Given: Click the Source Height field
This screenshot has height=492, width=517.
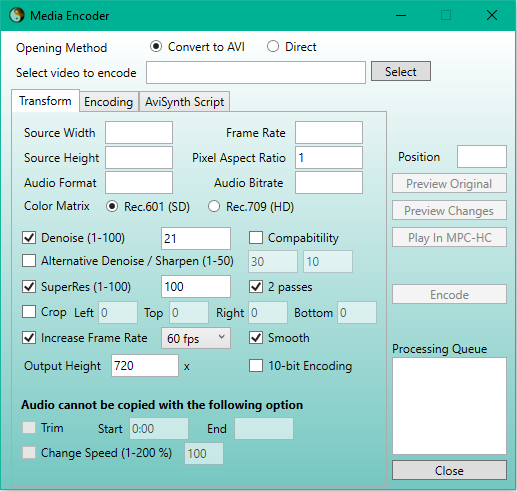Looking at the screenshot, I should [139, 157].
